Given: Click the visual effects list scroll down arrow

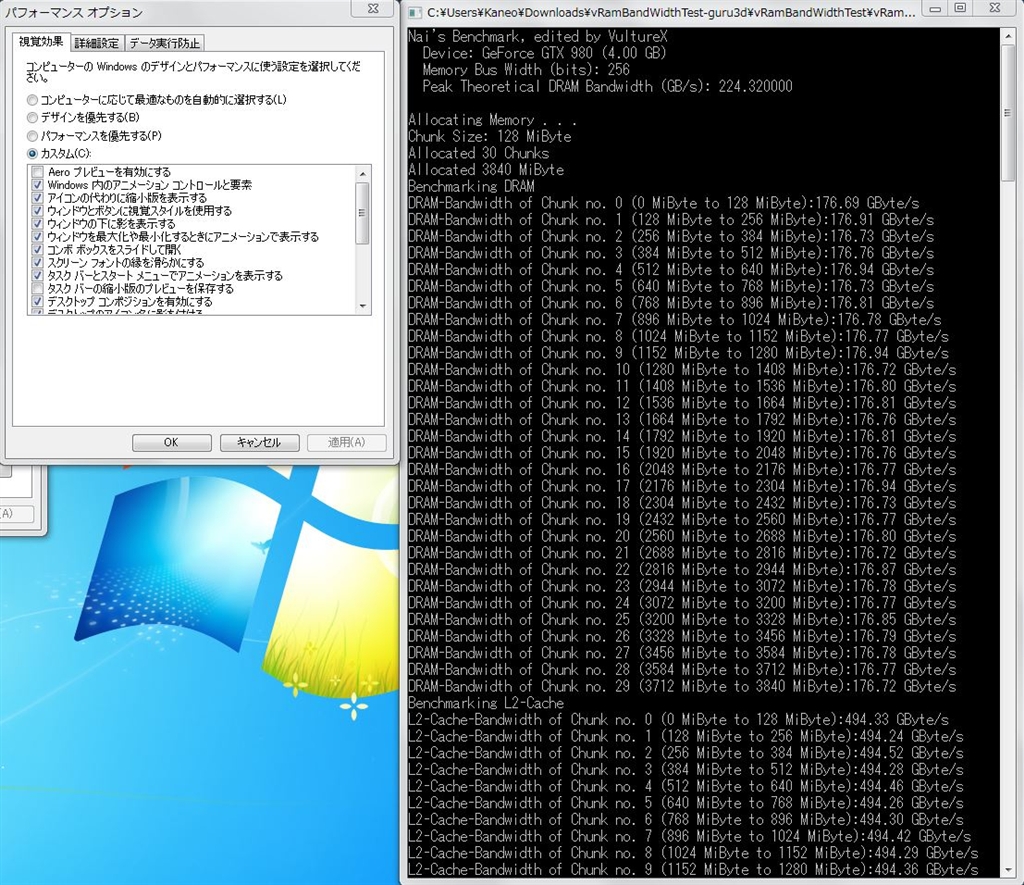Looking at the screenshot, I should point(363,306).
